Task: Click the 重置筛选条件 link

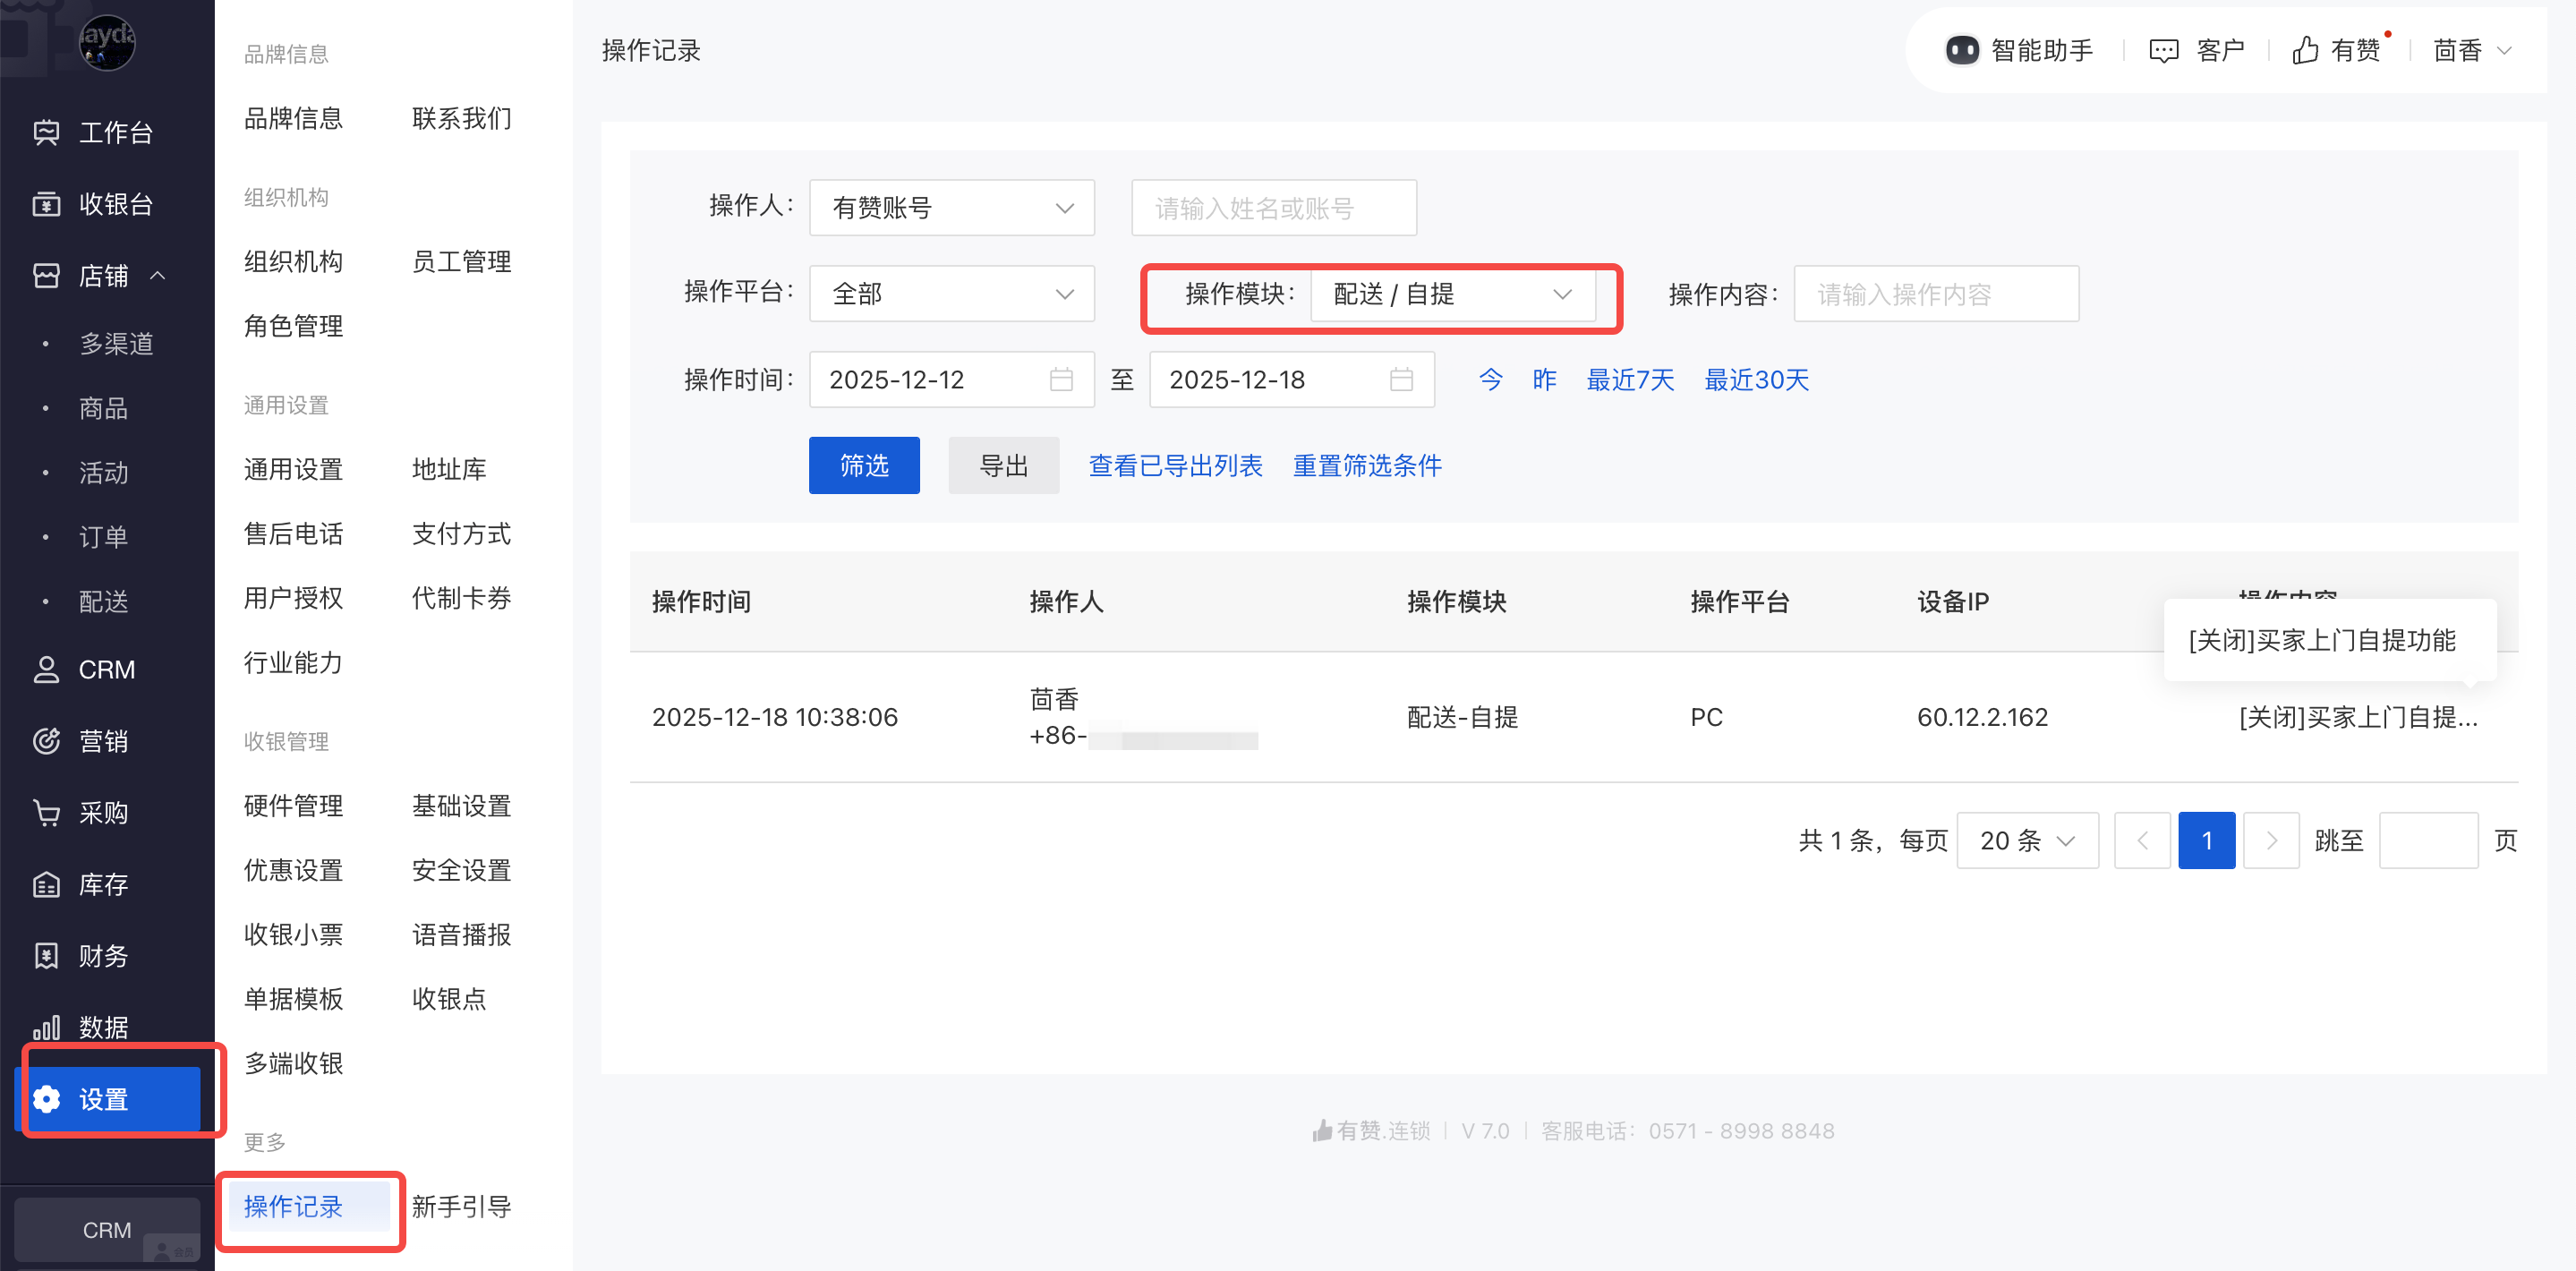Action: pyautogui.click(x=1366, y=466)
